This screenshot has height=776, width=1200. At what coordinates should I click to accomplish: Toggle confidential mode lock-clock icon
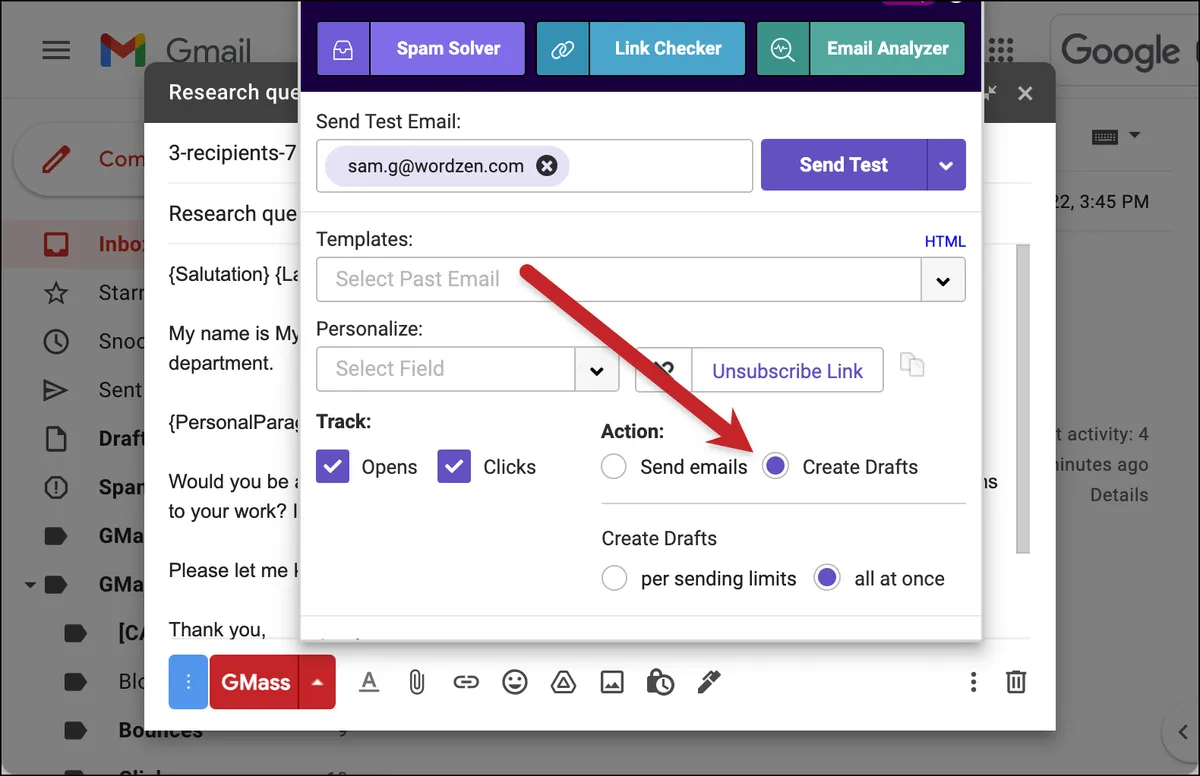coord(660,682)
